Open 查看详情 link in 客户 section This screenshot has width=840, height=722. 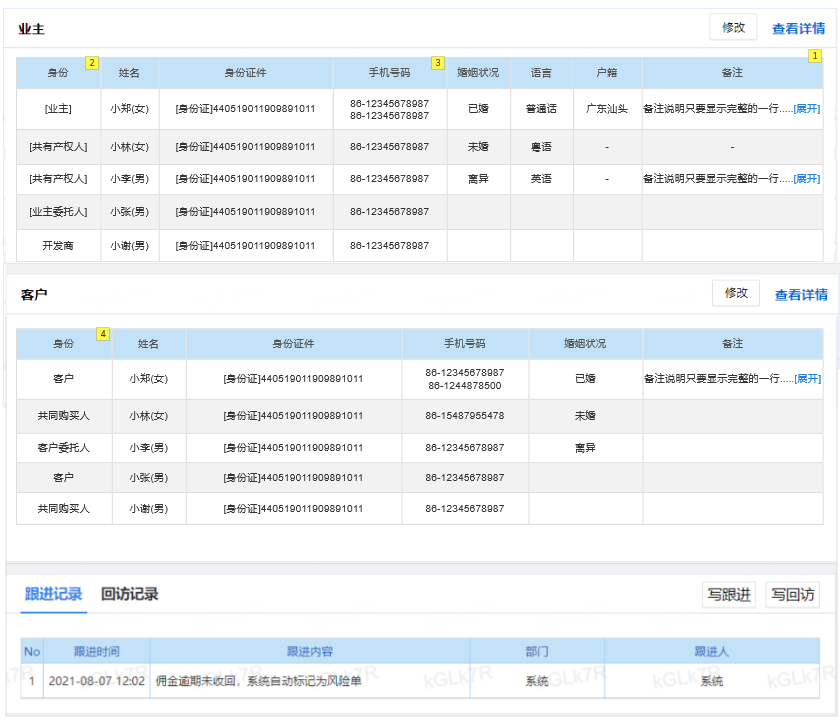click(801, 295)
